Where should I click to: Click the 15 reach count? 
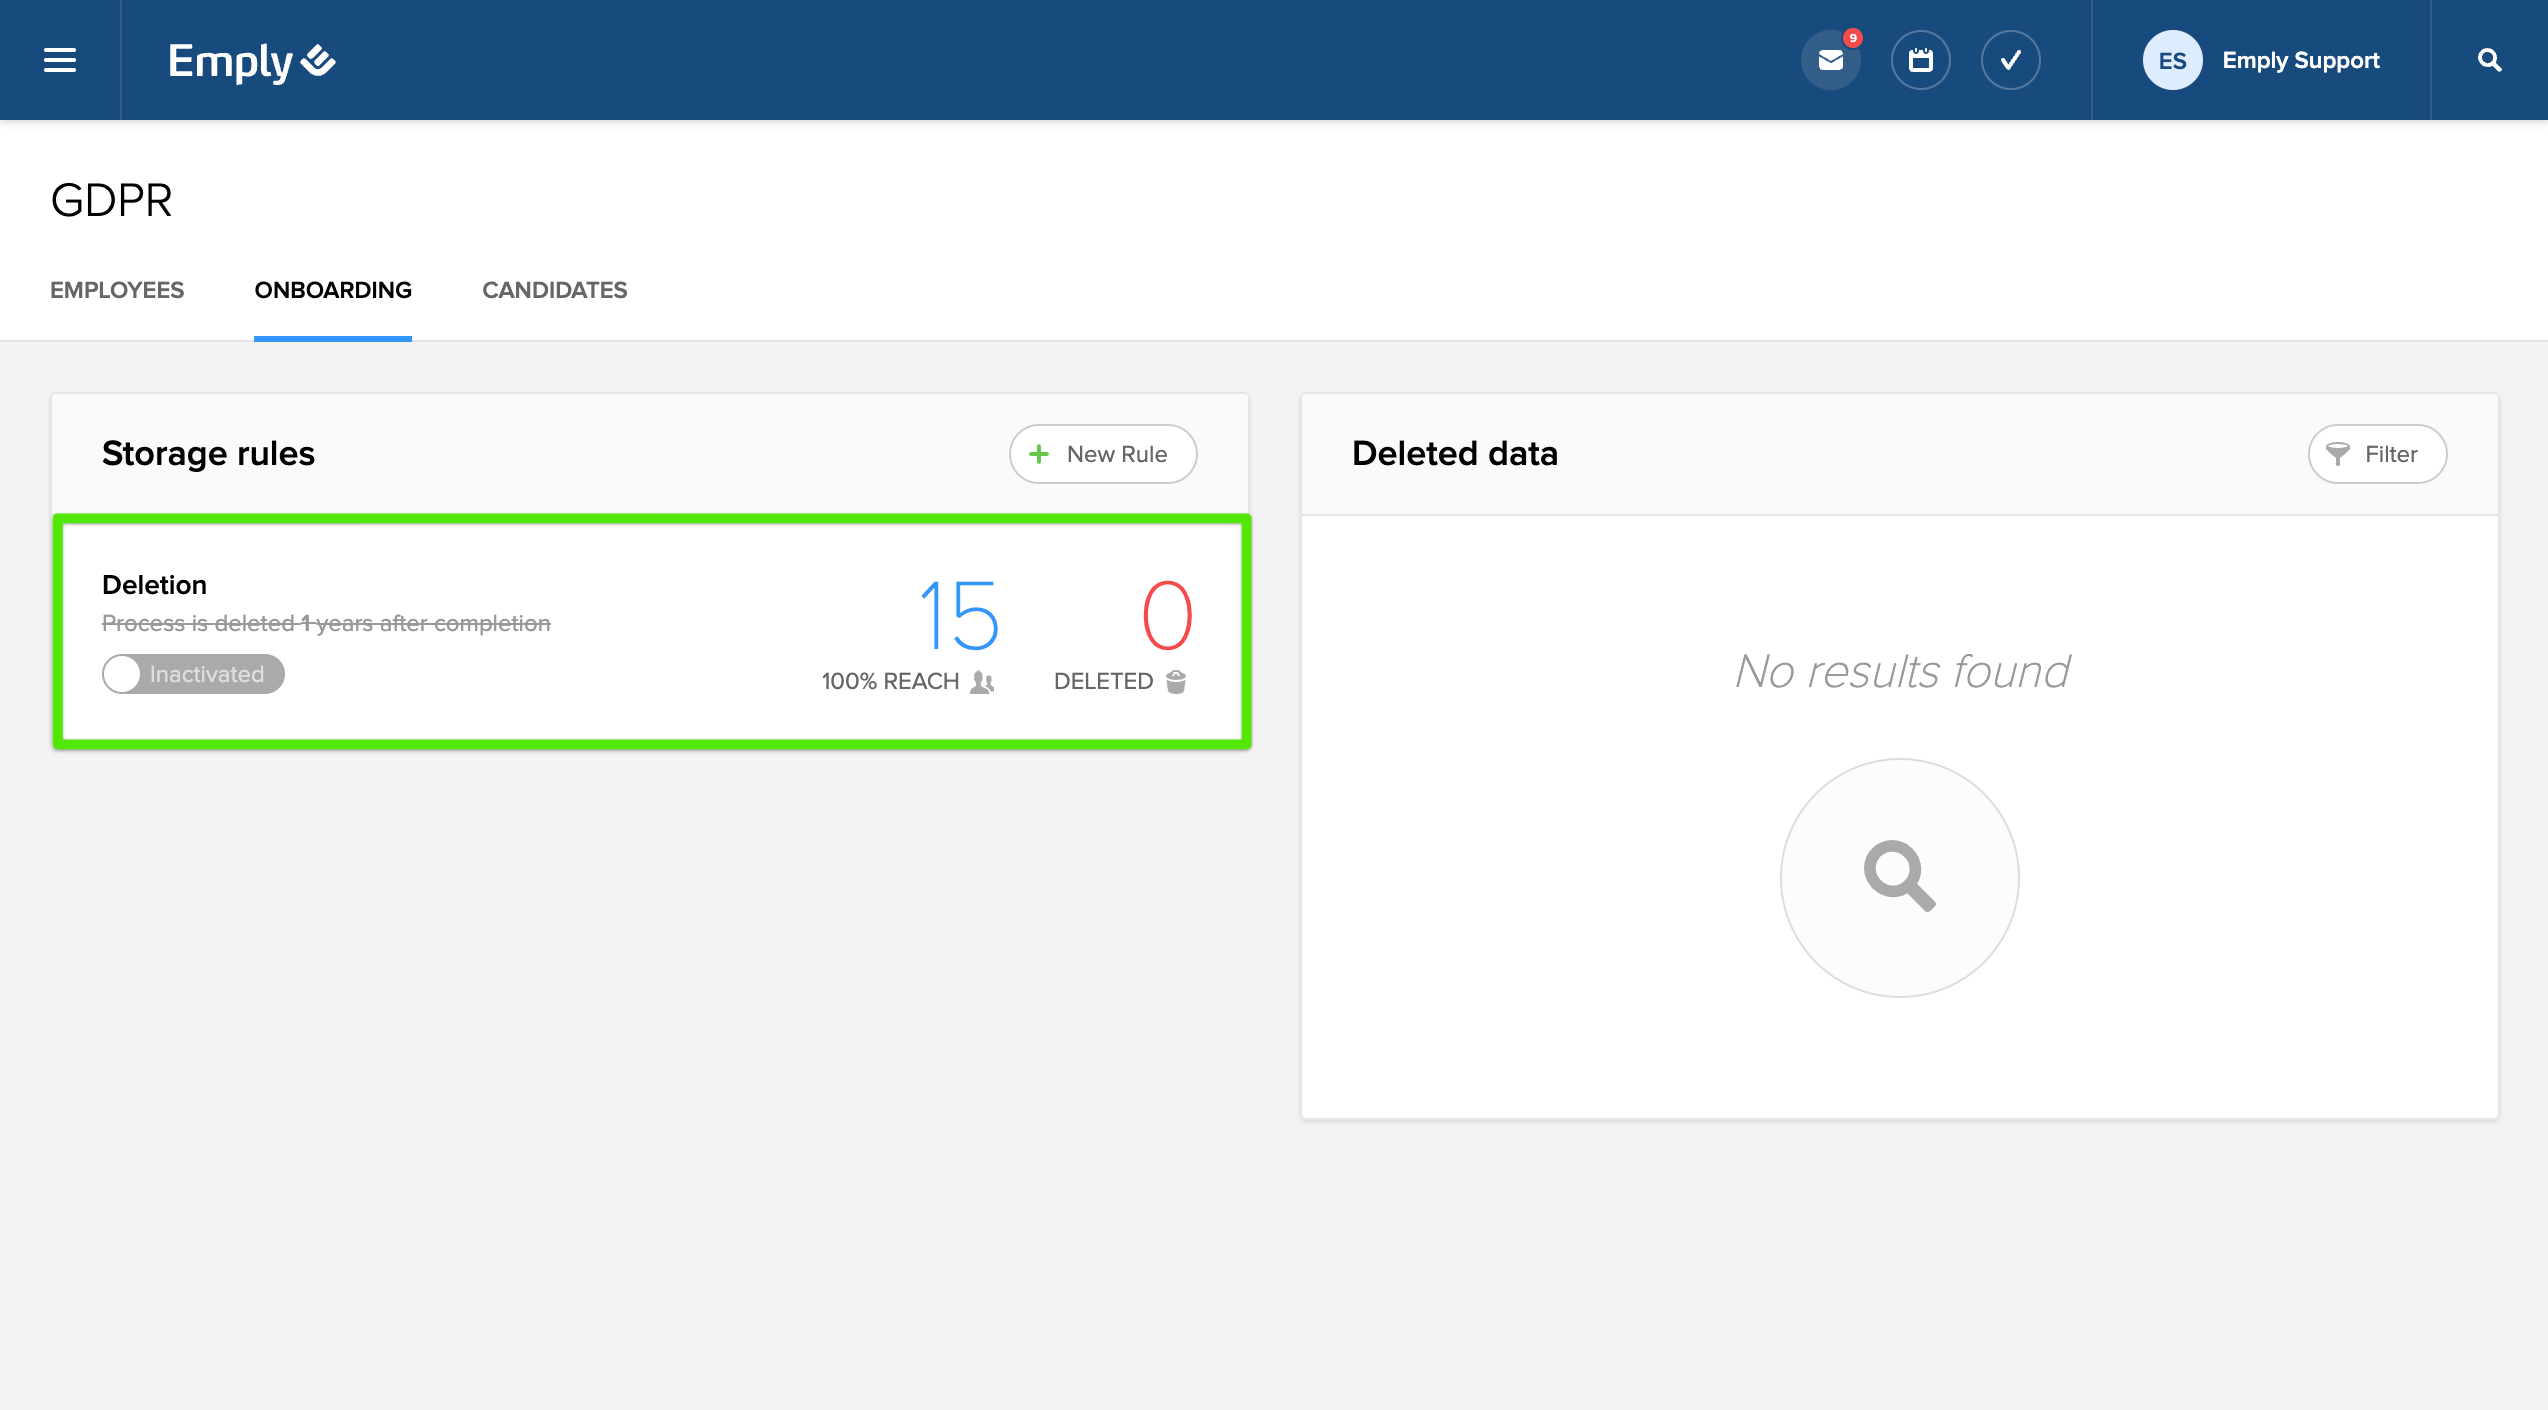point(958,615)
